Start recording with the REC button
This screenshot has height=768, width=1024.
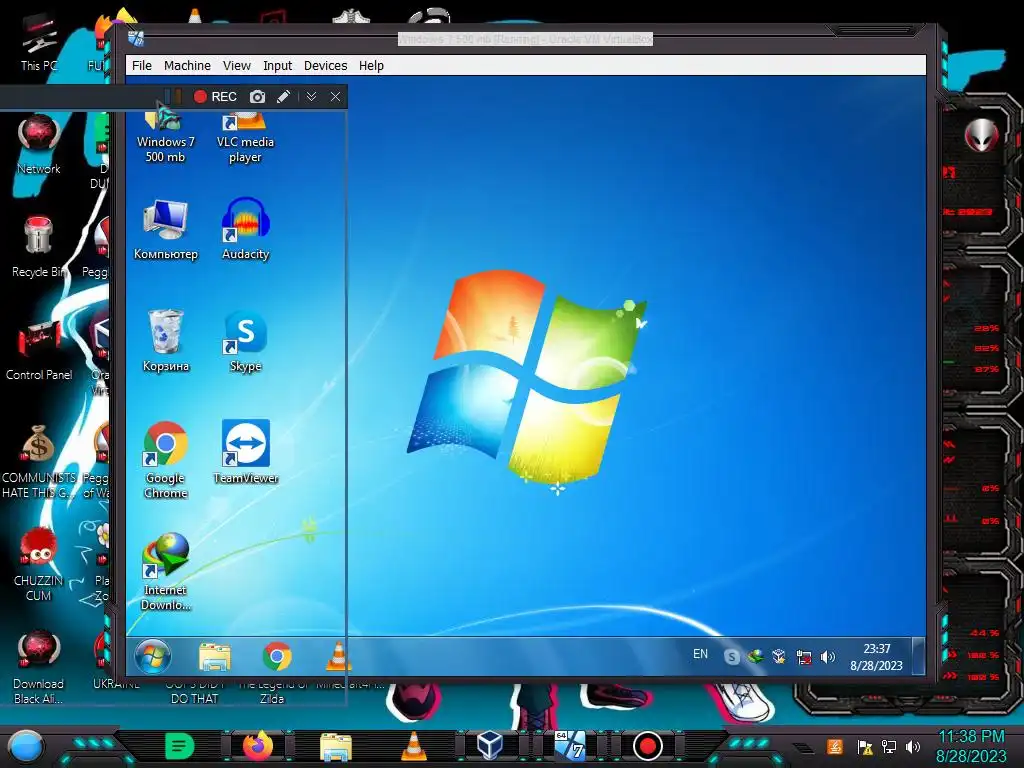(x=216, y=97)
